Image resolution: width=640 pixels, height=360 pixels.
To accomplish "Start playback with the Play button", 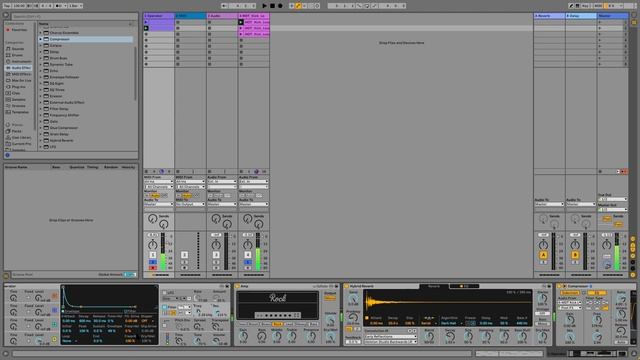I will [x=264, y=6].
